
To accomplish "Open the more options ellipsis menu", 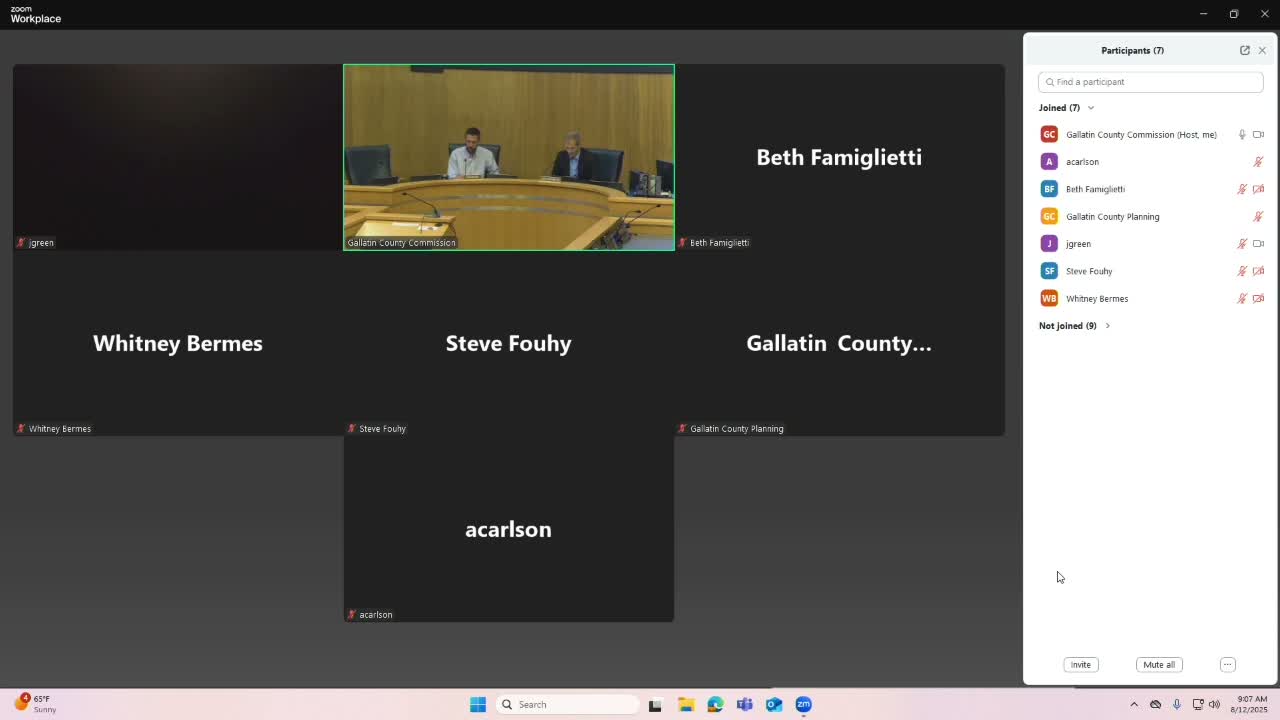I will [x=1227, y=664].
